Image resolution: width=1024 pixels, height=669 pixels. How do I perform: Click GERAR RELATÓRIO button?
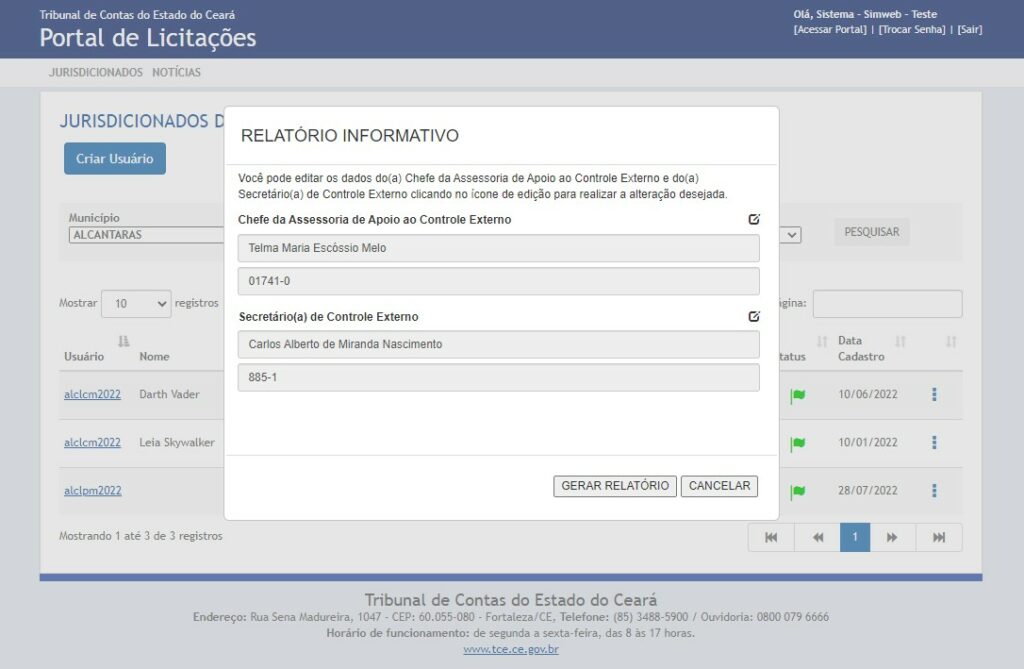tap(614, 486)
